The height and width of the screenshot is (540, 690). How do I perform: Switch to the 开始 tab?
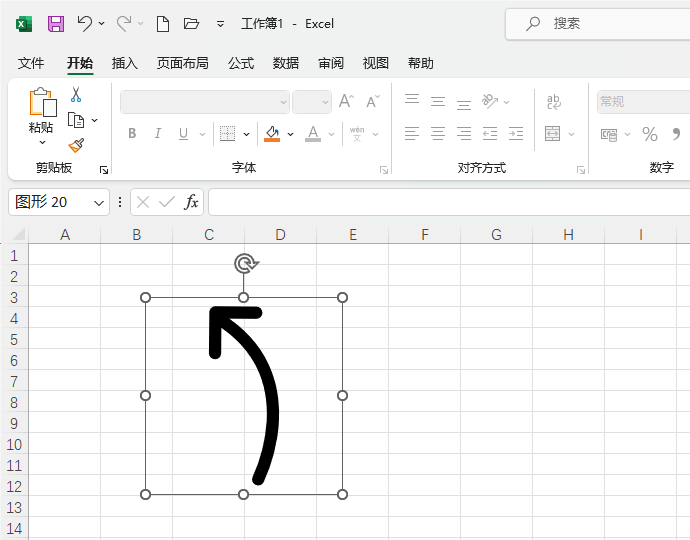(80, 63)
